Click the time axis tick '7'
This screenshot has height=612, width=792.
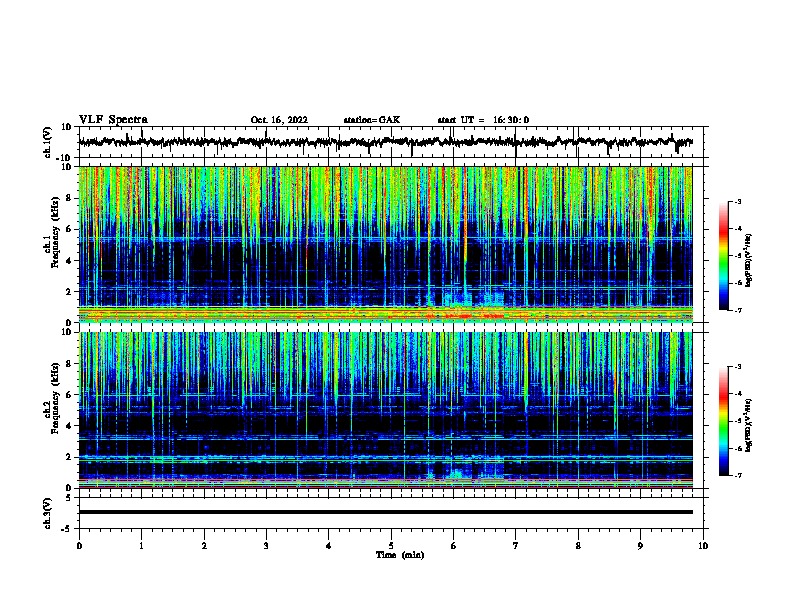tap(516, 546)
